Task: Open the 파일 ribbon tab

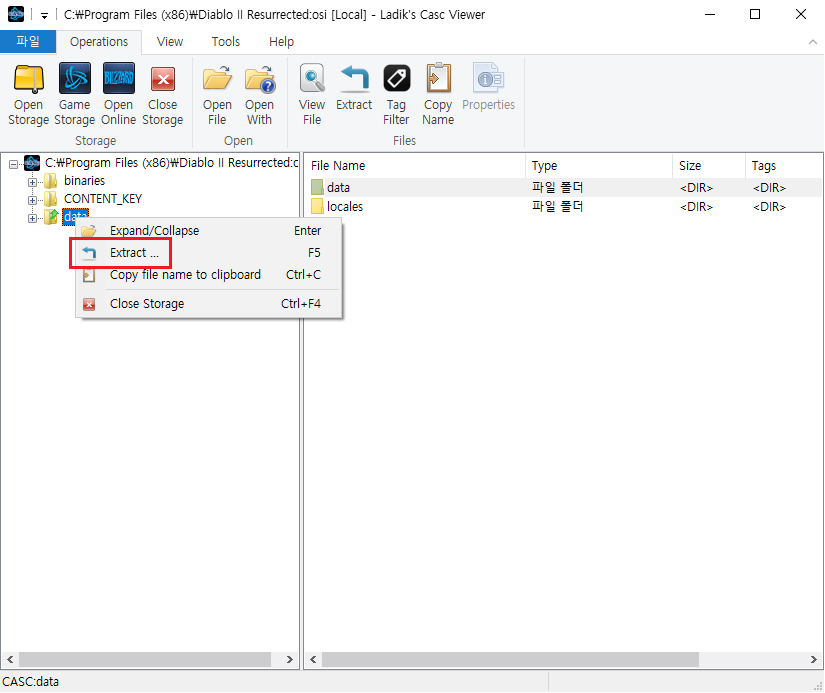Action: tap(28, 42)
